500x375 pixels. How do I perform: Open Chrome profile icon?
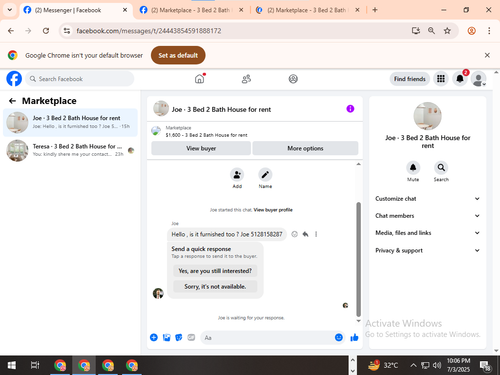click(471, 31)
